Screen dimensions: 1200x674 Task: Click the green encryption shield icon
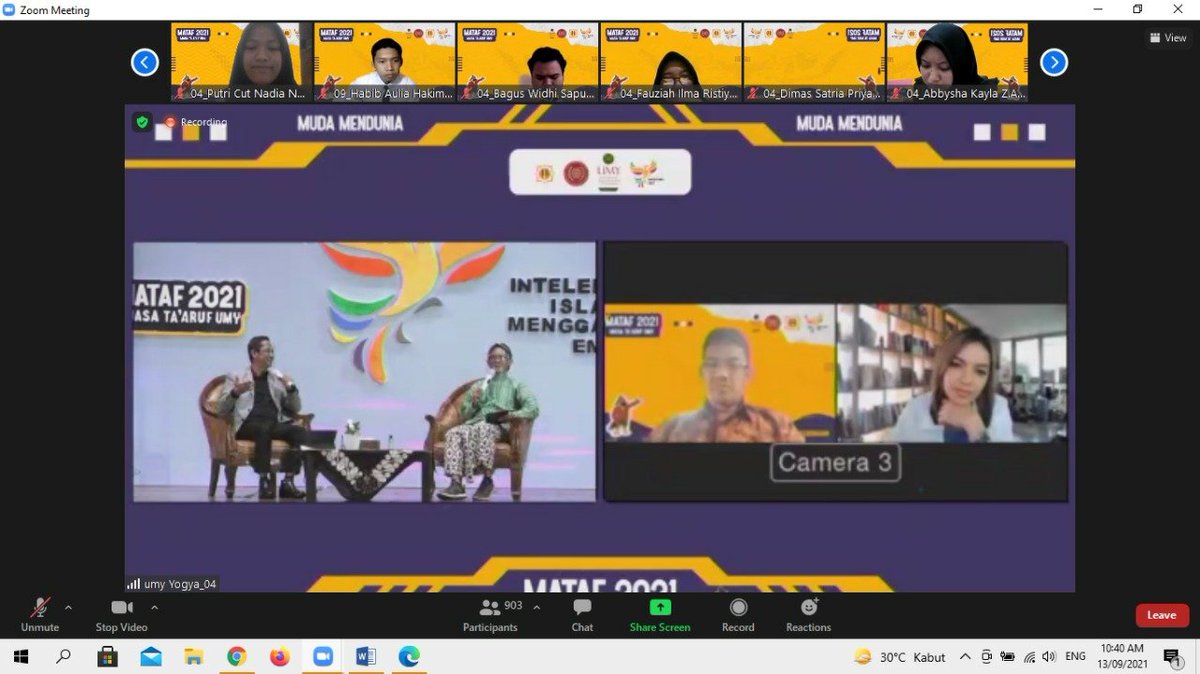142,122
